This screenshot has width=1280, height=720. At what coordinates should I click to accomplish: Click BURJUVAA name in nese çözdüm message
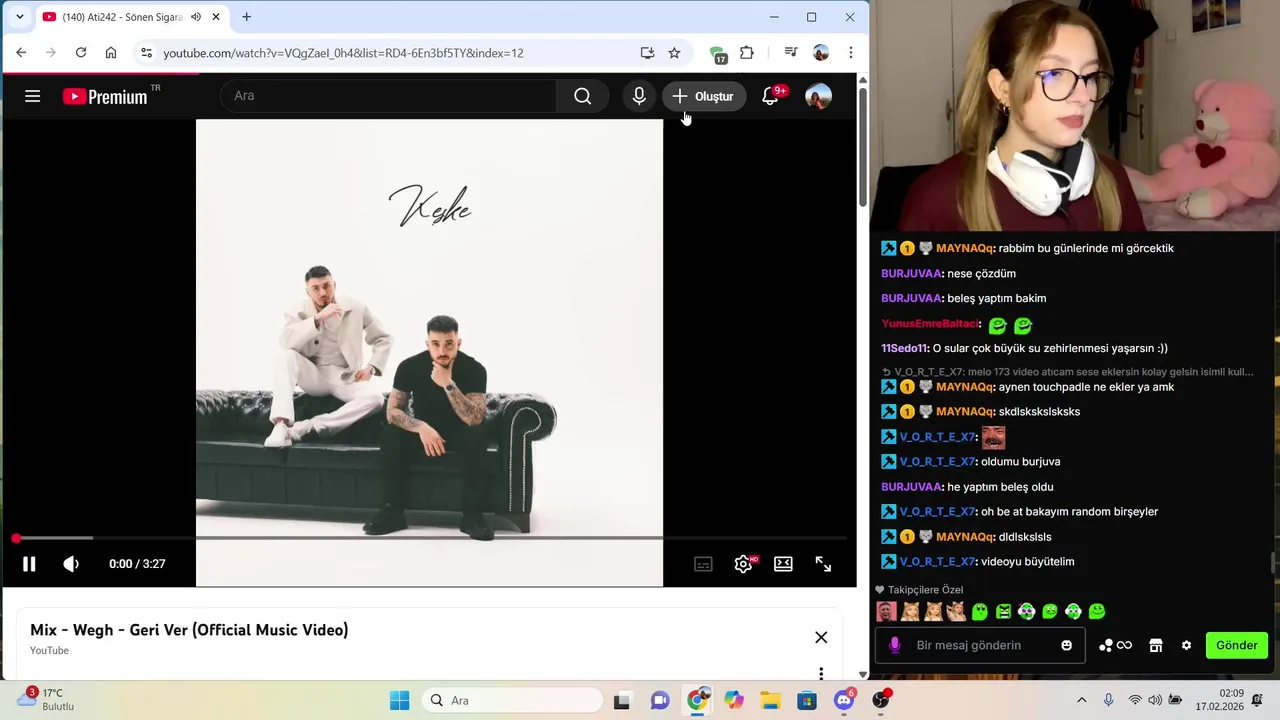tap(911, 274)
